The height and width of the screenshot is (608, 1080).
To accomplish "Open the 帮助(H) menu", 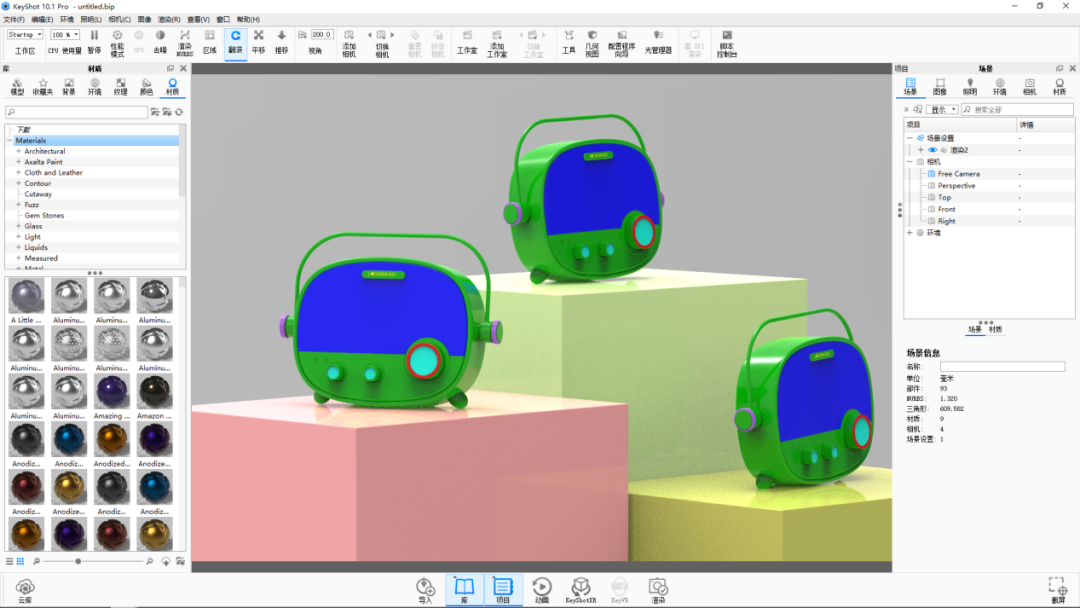I will point(248,19).
